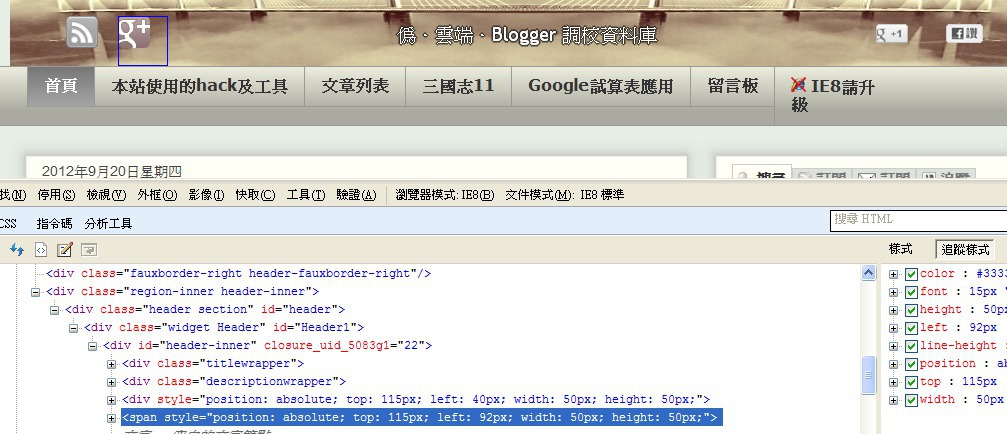Click the blog title 偽．雲端．Blogger 調校資料庫
Screen dimensions: 1007x434
[x=527, y=35]
